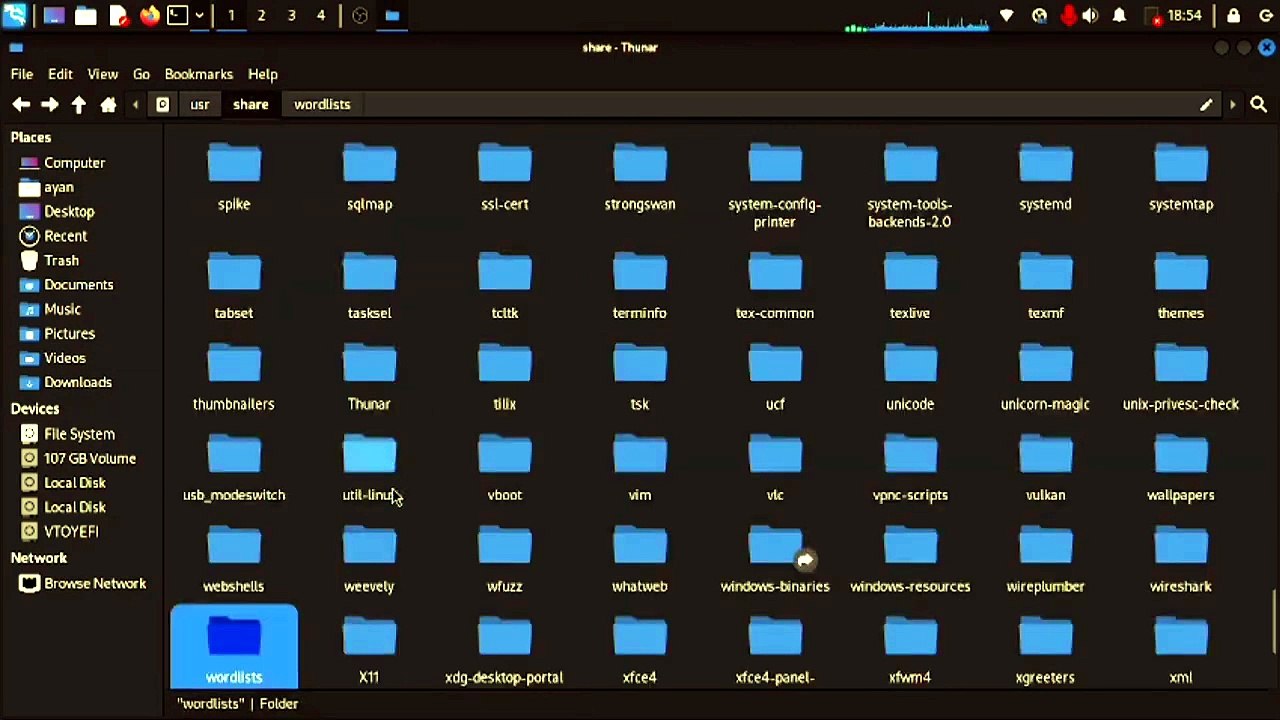Select the highlighted wordlists folder

[234, 647]
